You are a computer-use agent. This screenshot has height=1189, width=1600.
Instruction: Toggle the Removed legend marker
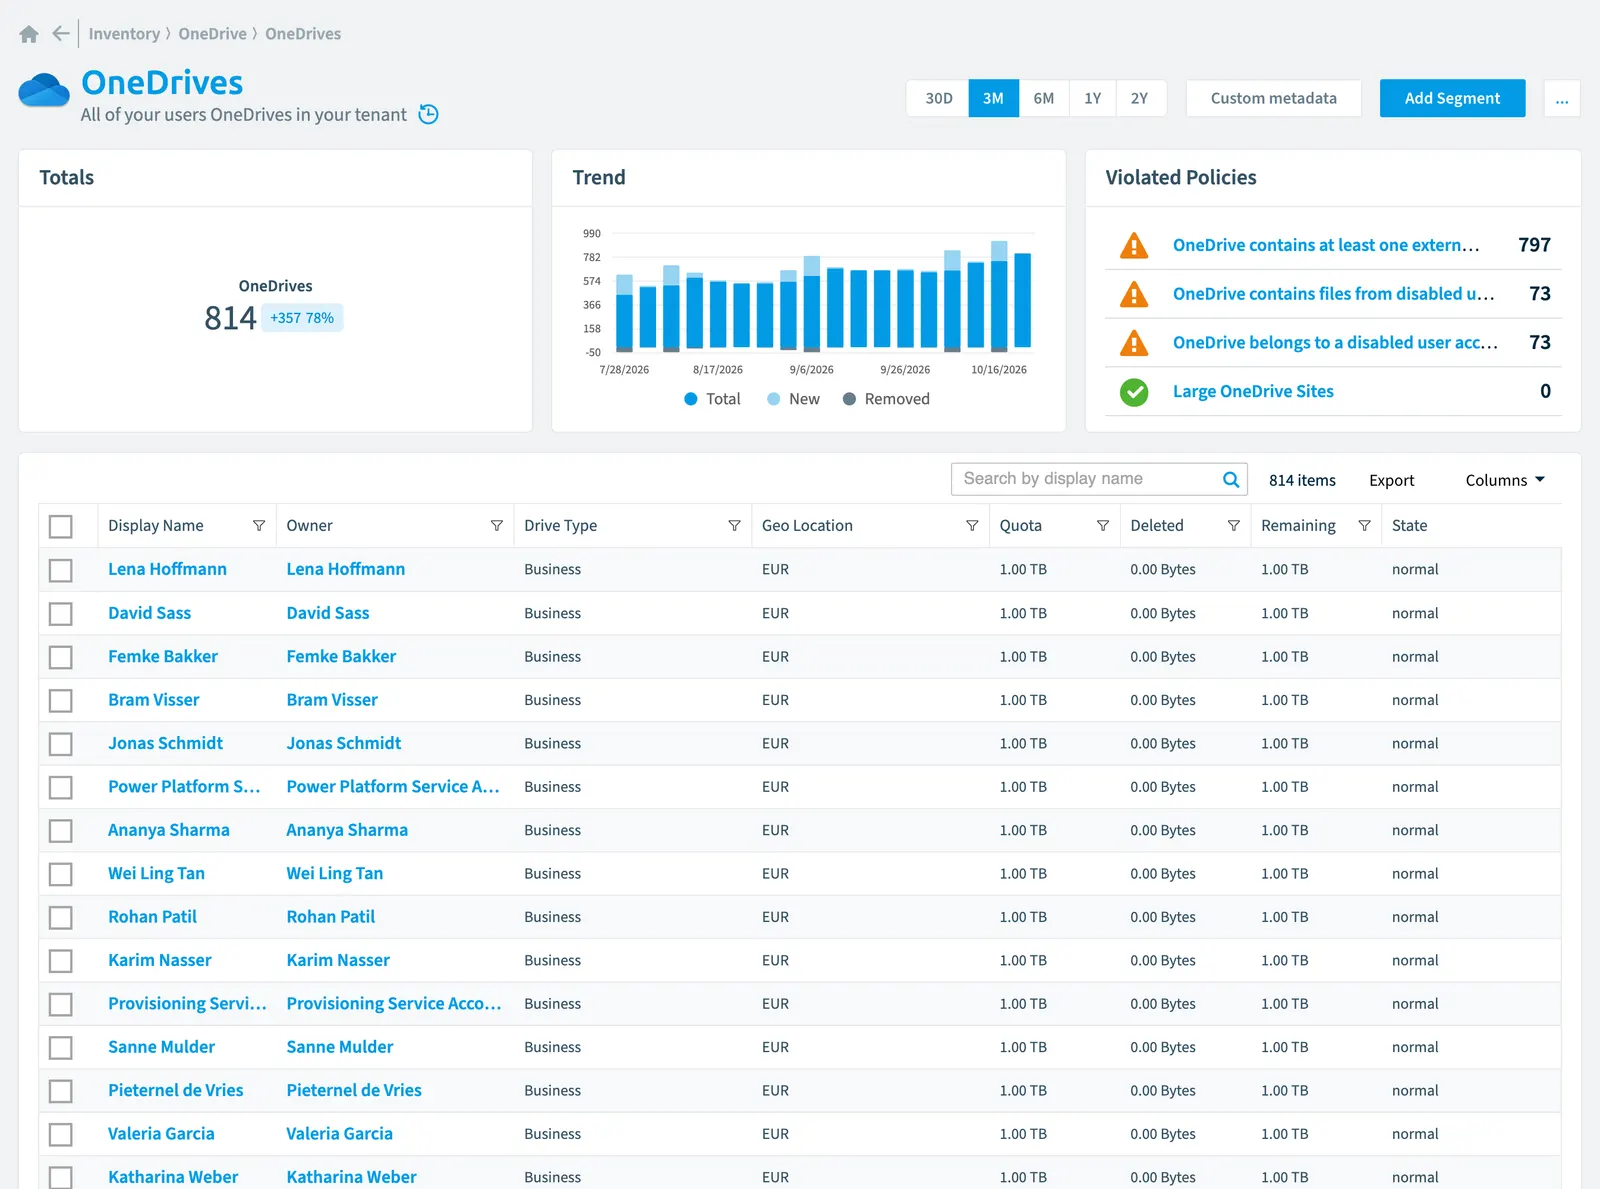(x=850, y=399)
